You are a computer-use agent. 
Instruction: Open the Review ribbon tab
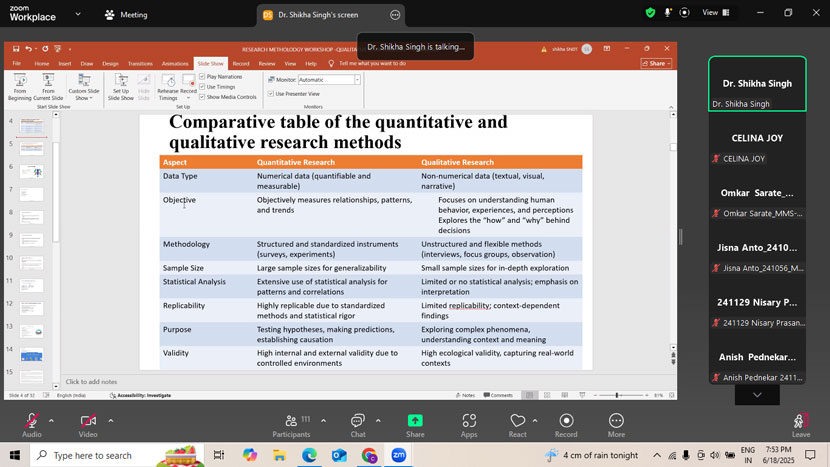click(x=267, y=63)
